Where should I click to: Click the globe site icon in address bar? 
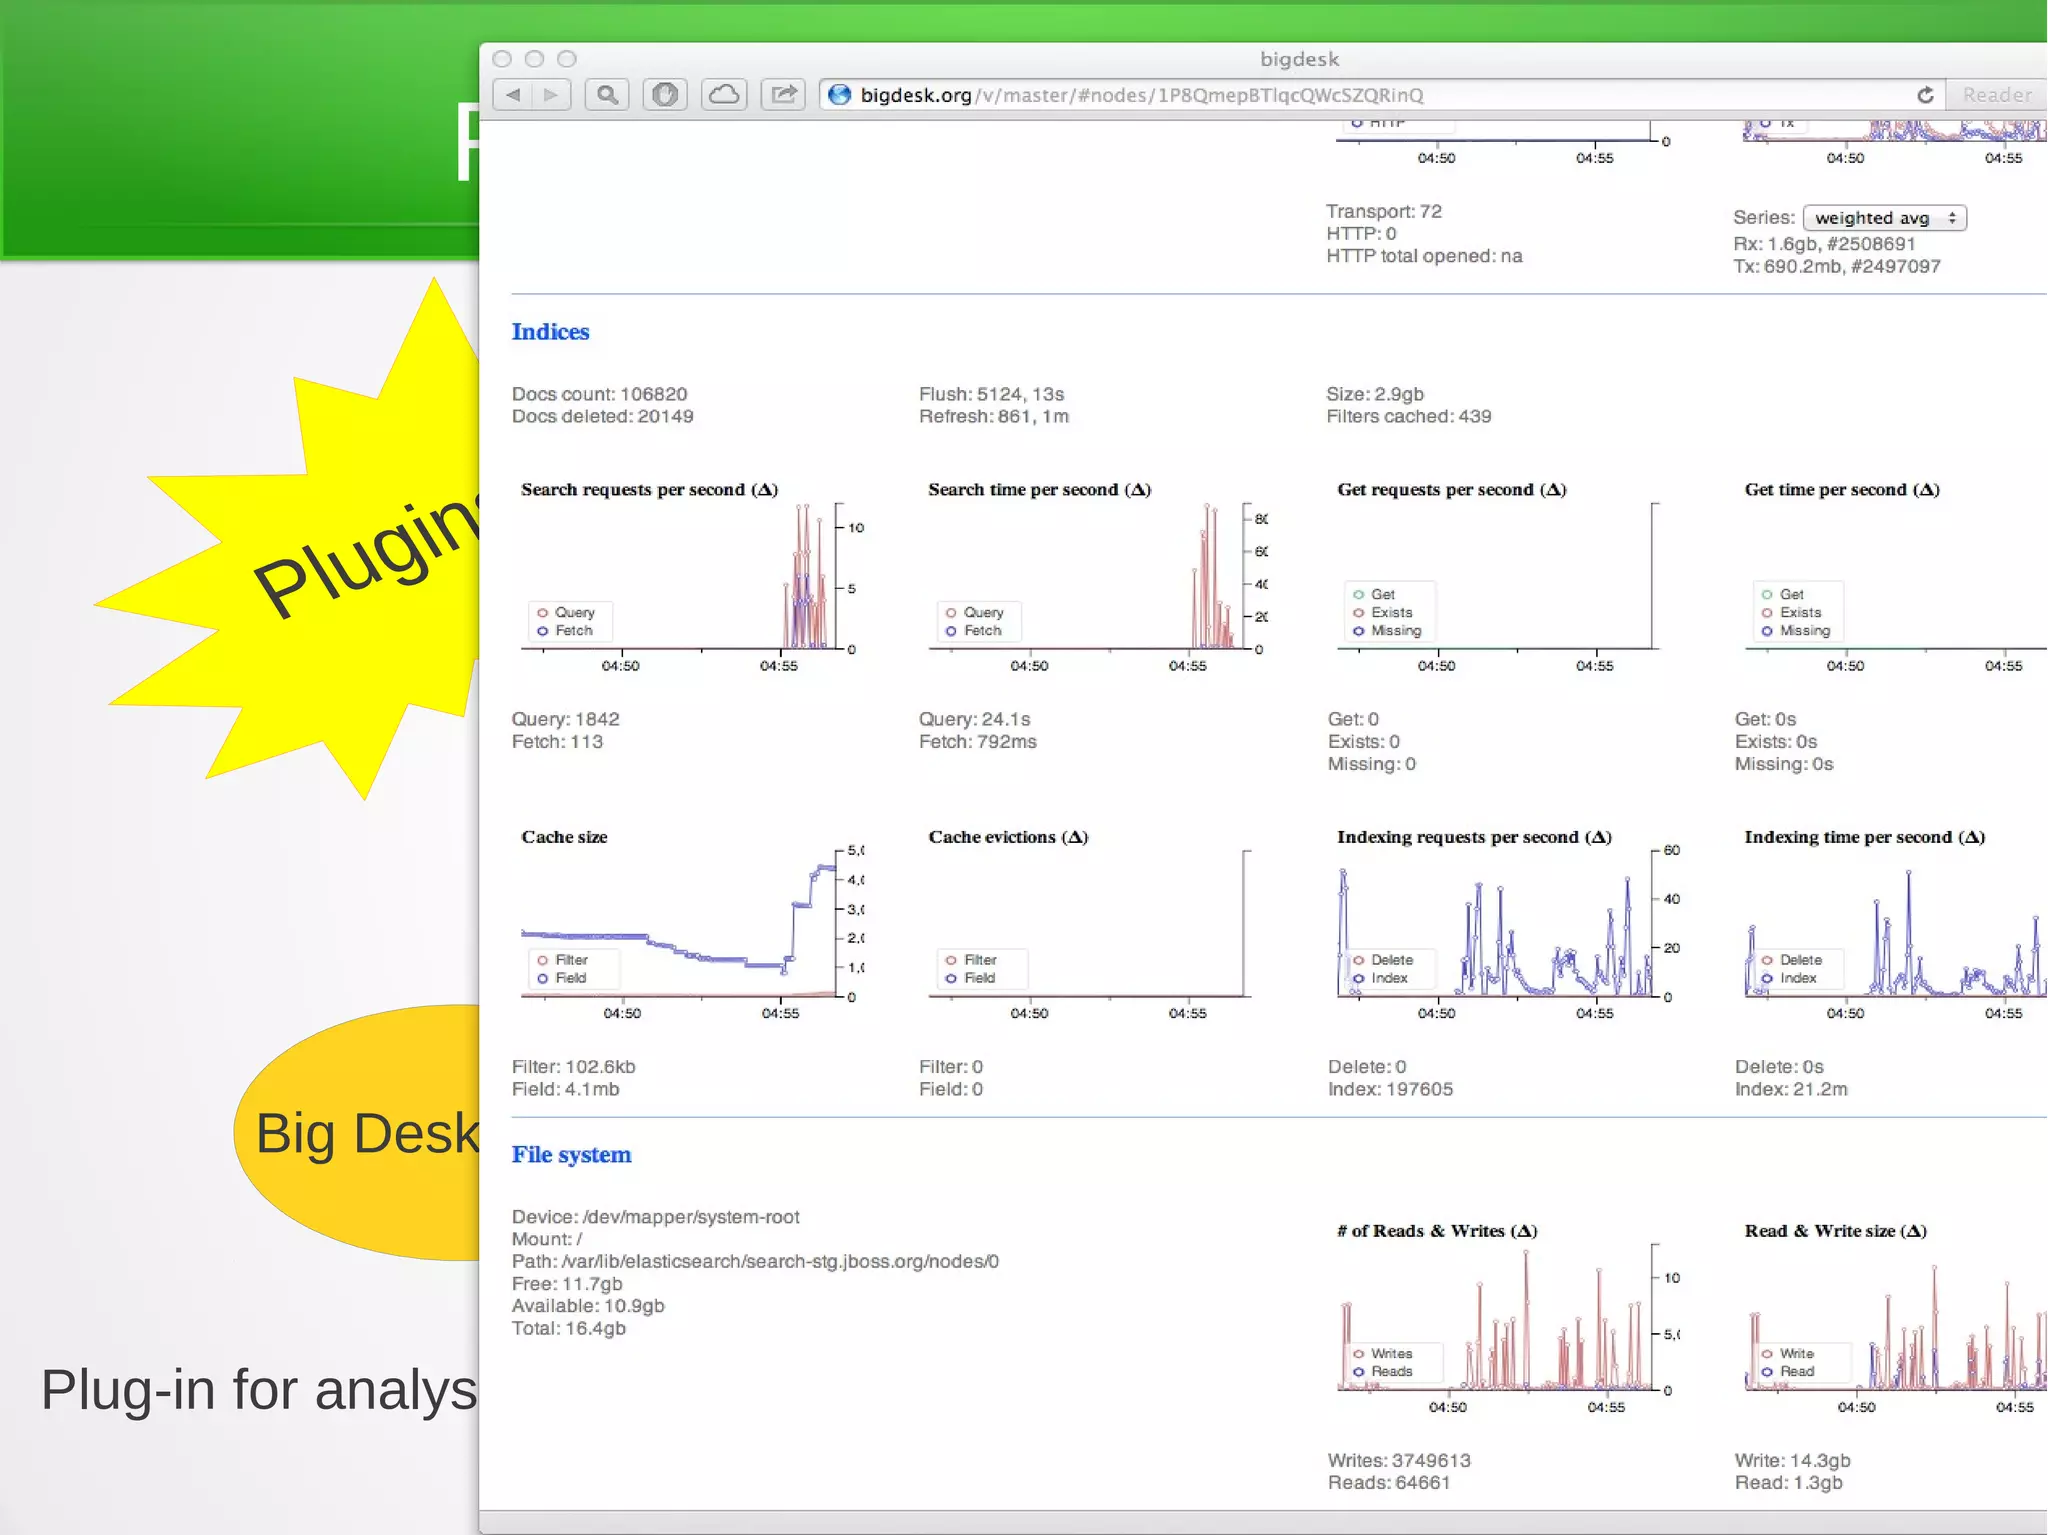(x=840, y=95)
